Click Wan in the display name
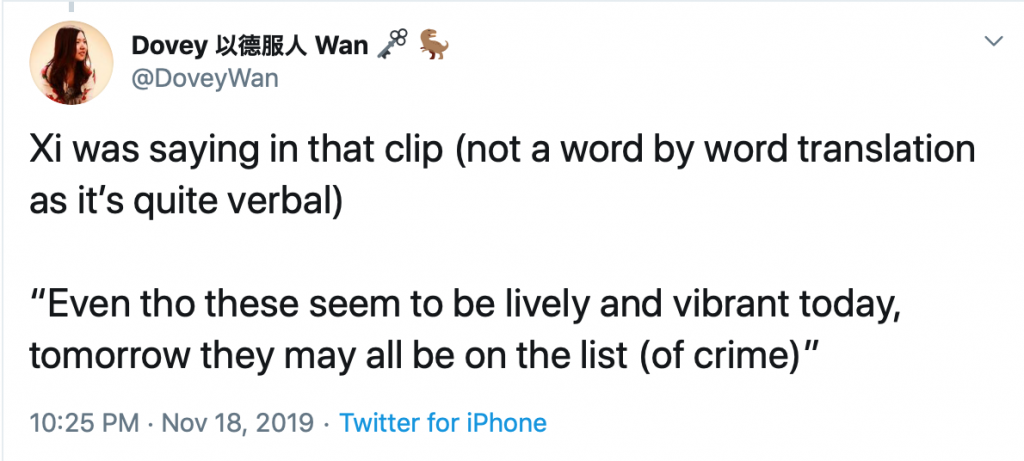1024x461 pixels. (345, 47)
